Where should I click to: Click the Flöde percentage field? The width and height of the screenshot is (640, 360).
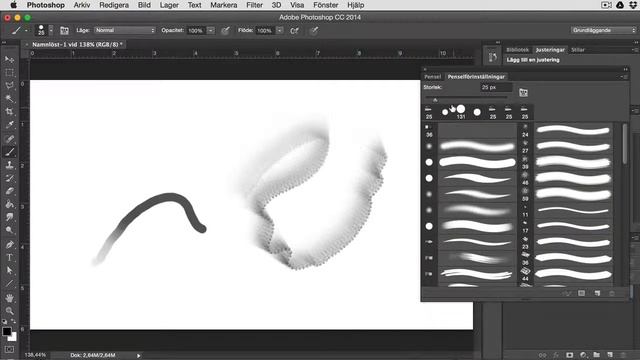point(265,31)
